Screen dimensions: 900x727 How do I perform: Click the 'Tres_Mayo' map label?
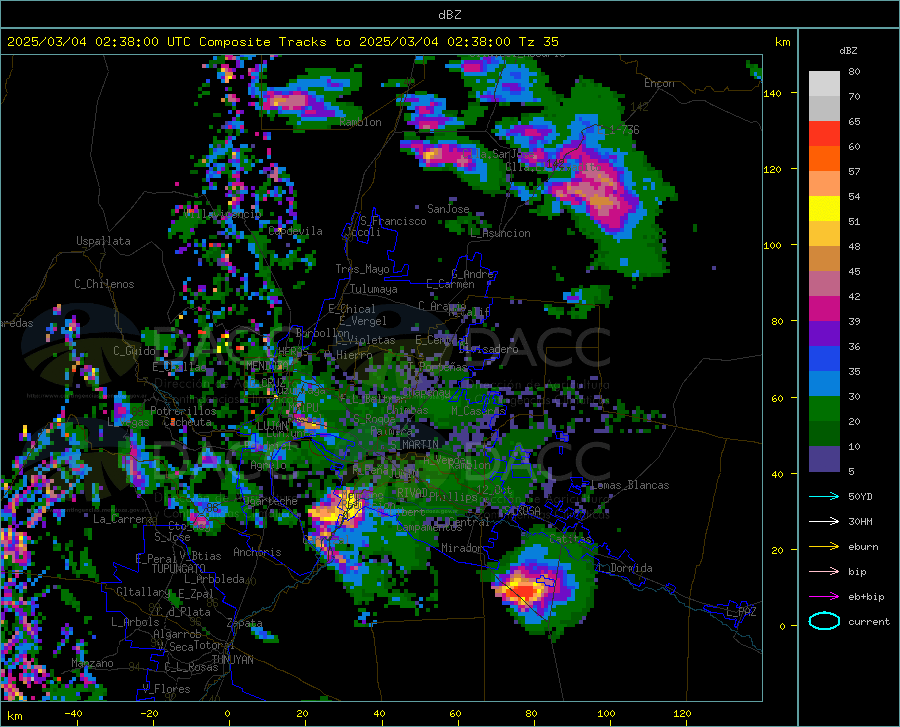tap(362, 269)
